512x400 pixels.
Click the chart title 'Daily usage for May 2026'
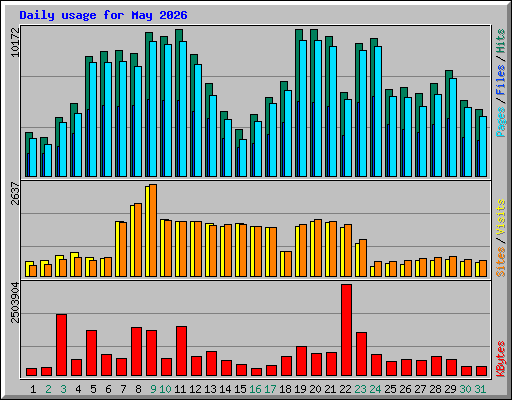pyautogui.click(x=103, y=15)
